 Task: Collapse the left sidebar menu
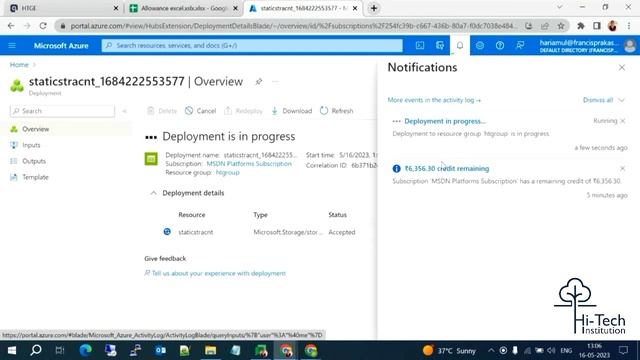(x=124, y=111)
